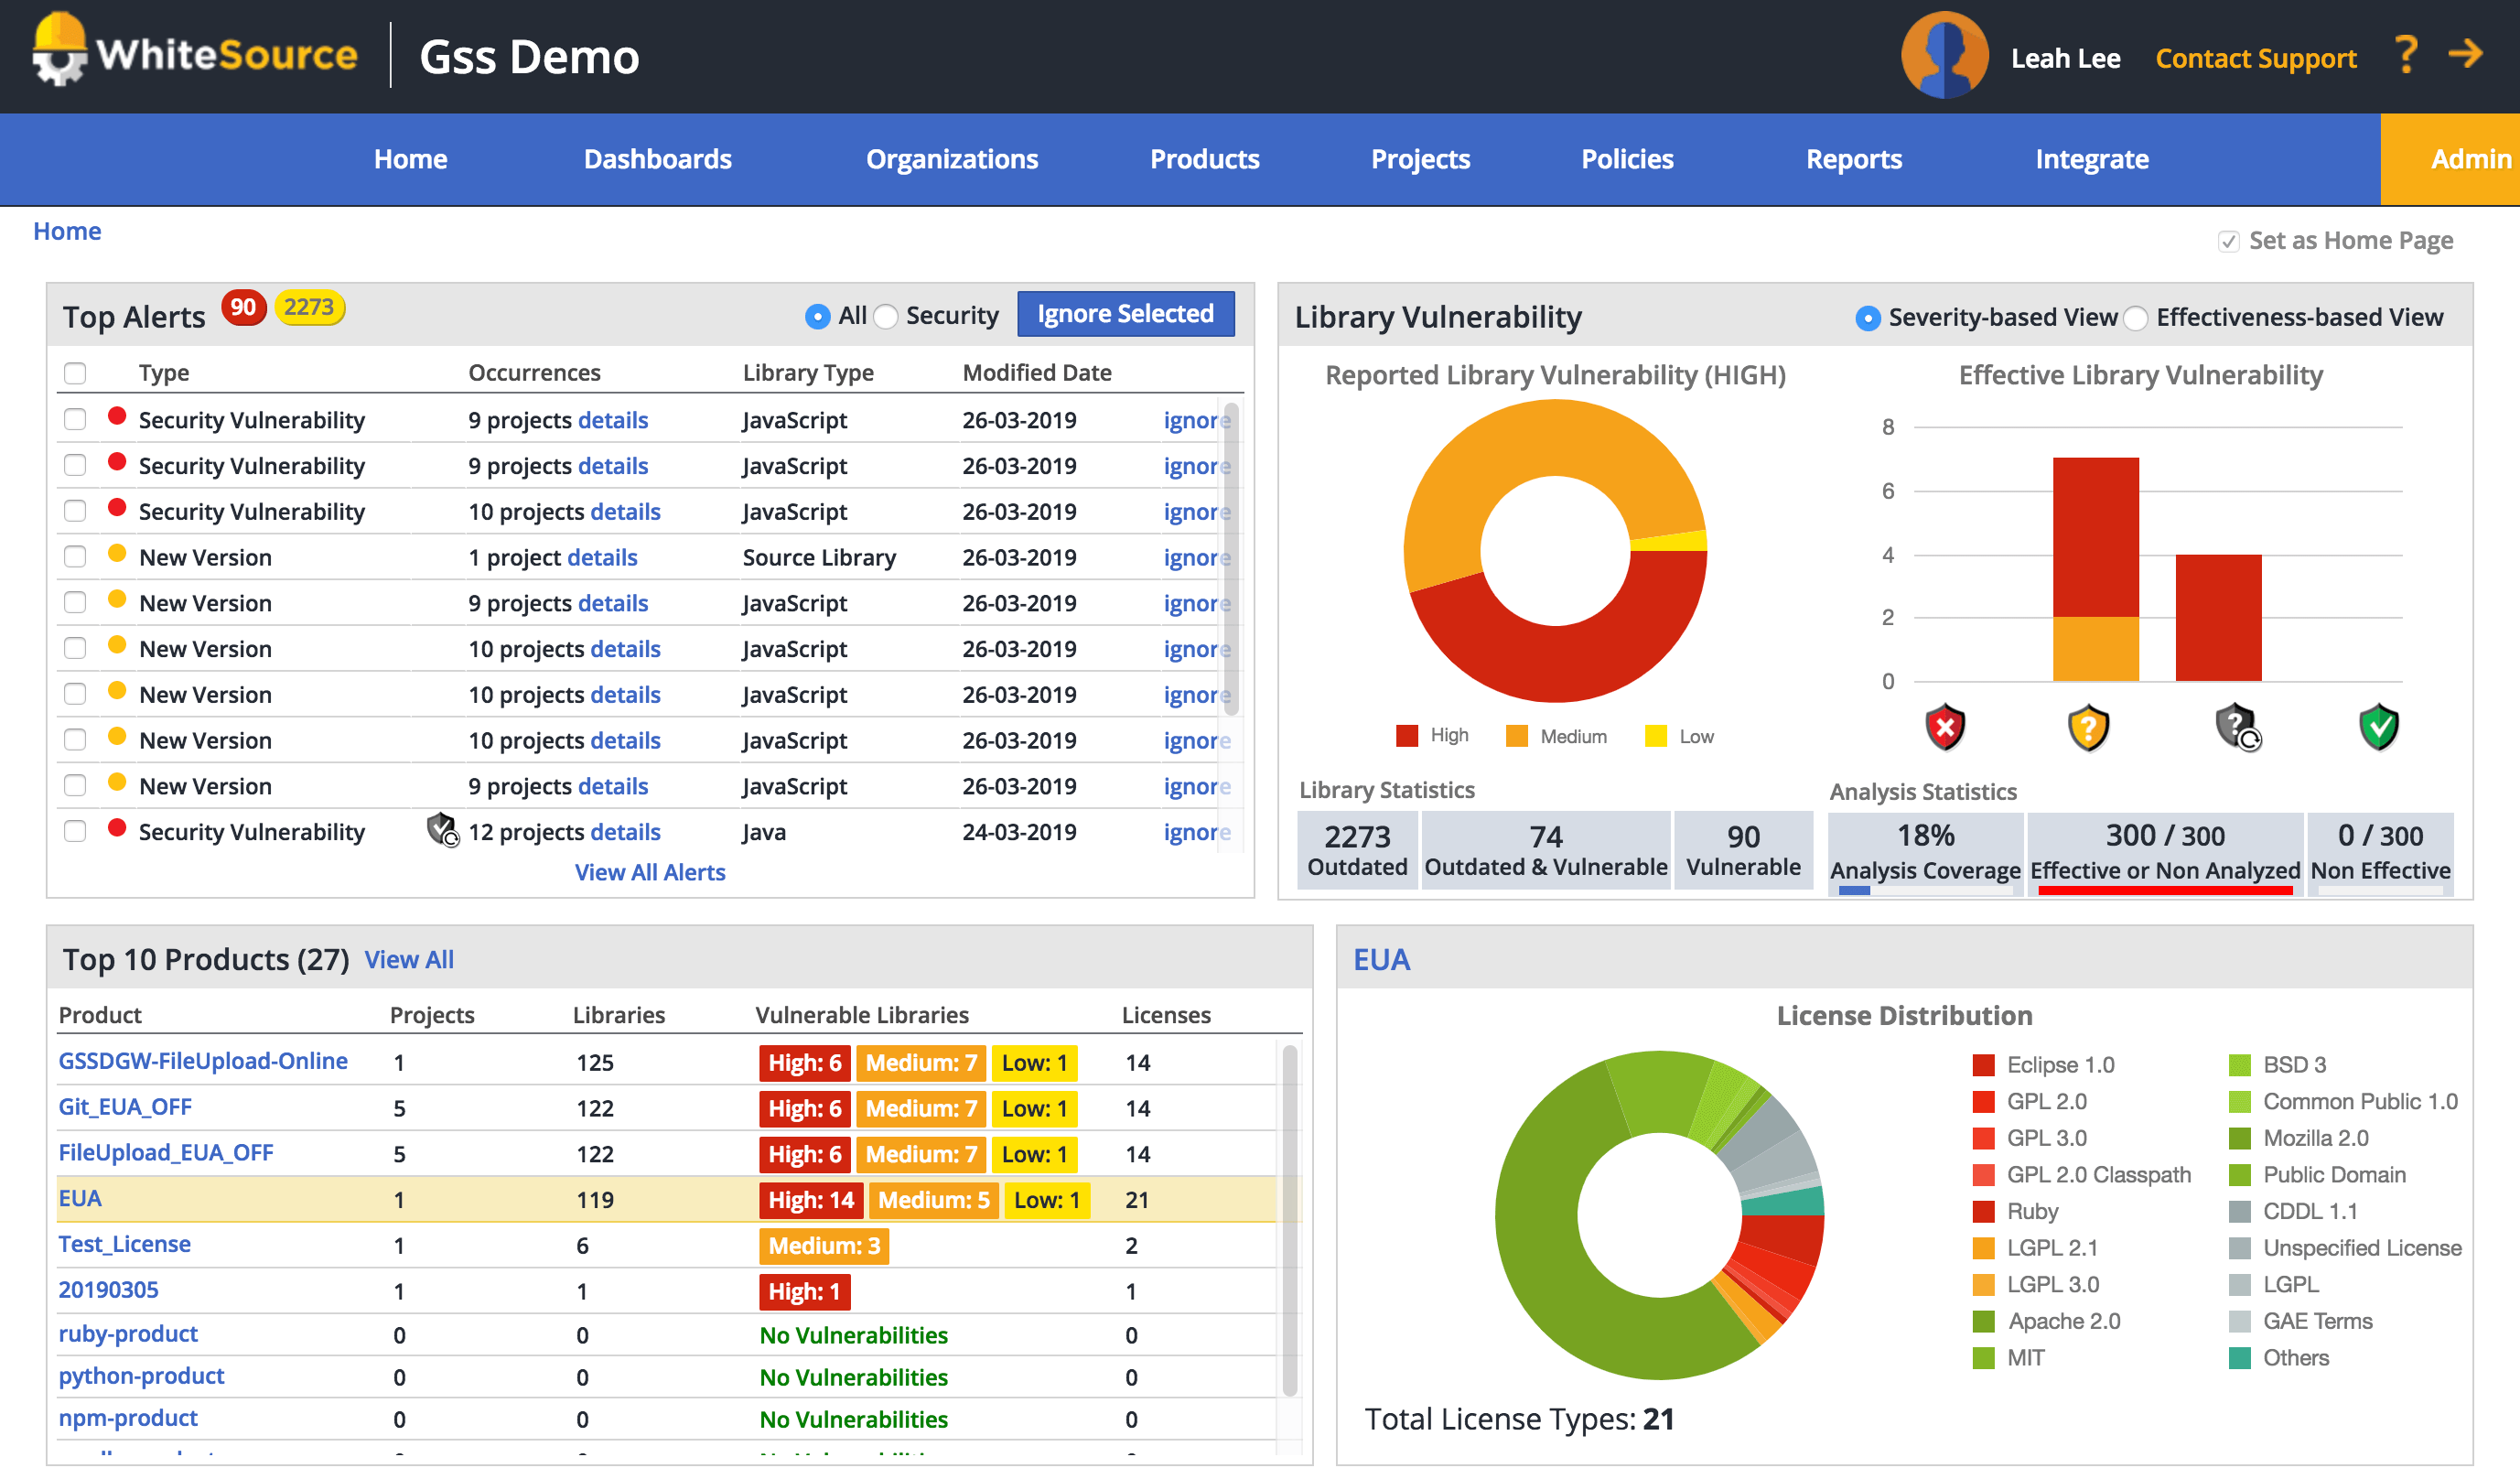Click the gray unanalyzed shield icon
Screen dimensions: 2520x1468
(2237, 727)
